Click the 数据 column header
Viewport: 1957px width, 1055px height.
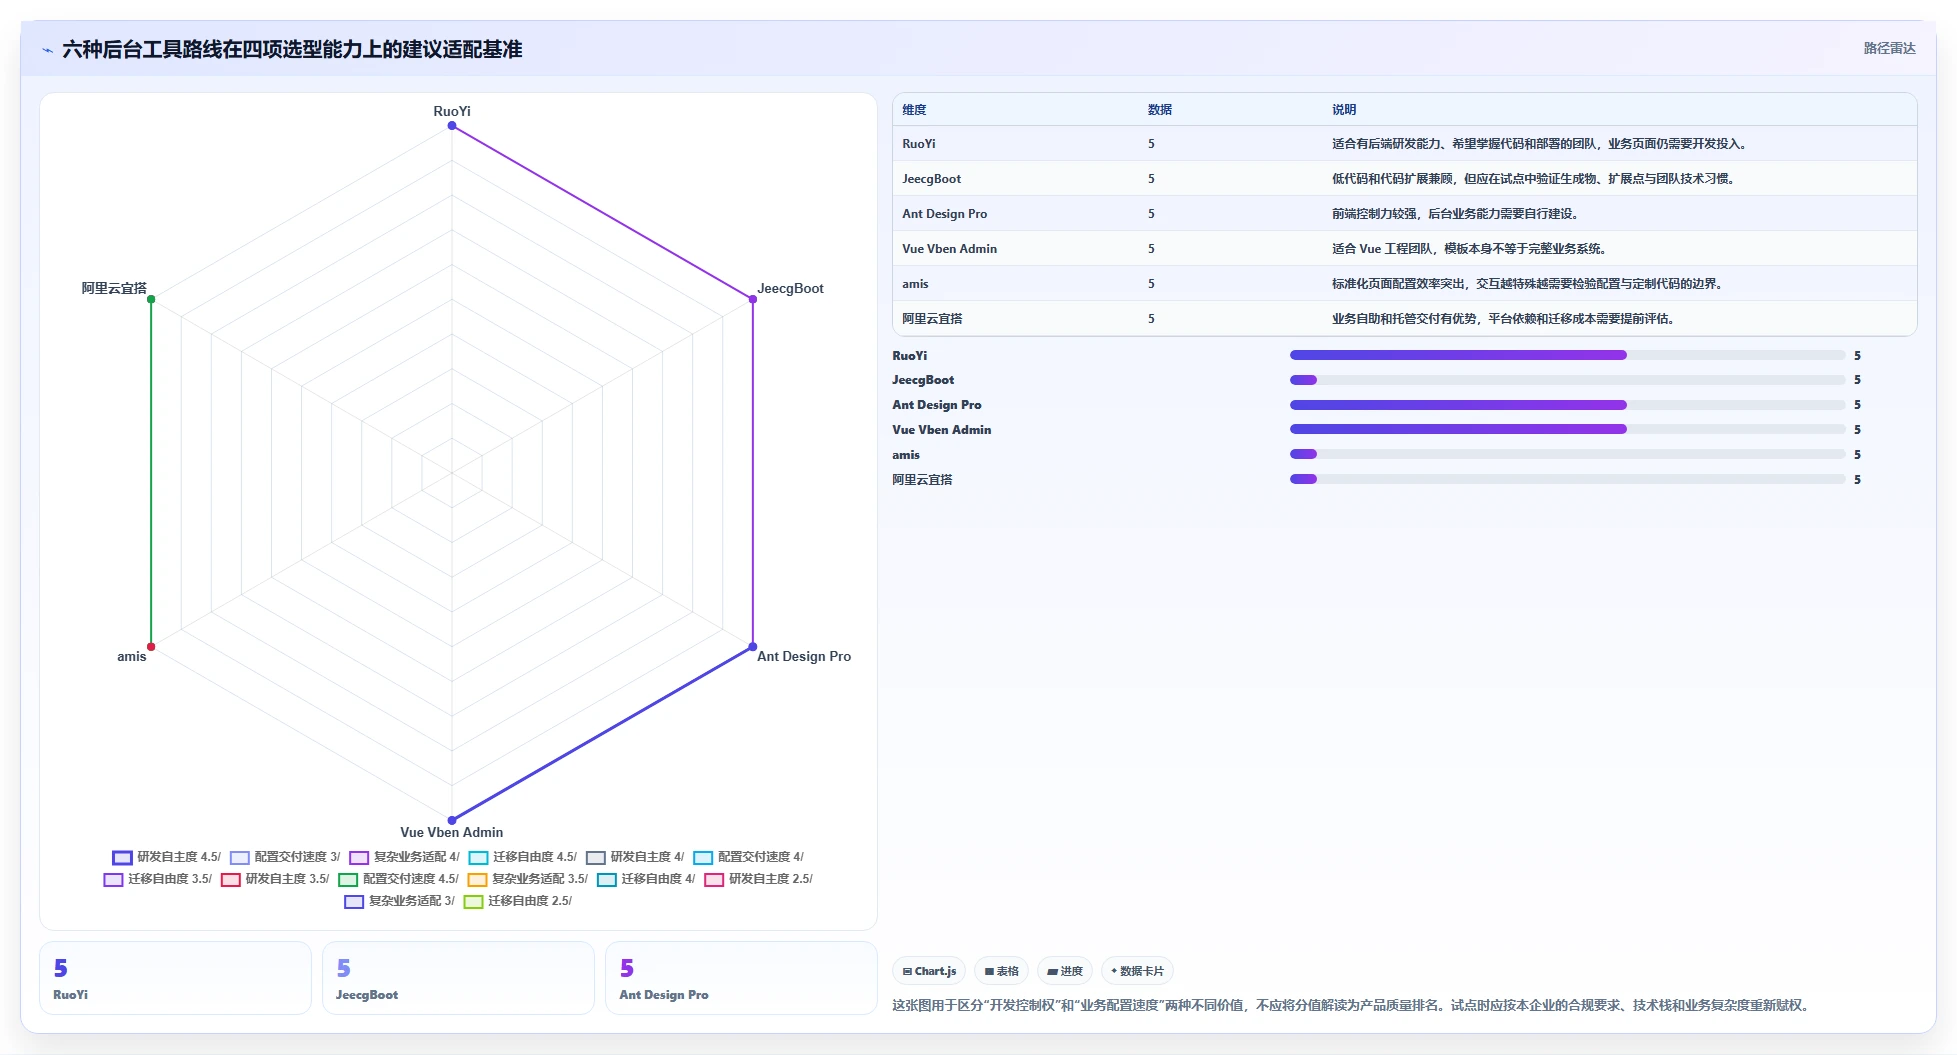pyautogui.click(x=1160, y=110)
